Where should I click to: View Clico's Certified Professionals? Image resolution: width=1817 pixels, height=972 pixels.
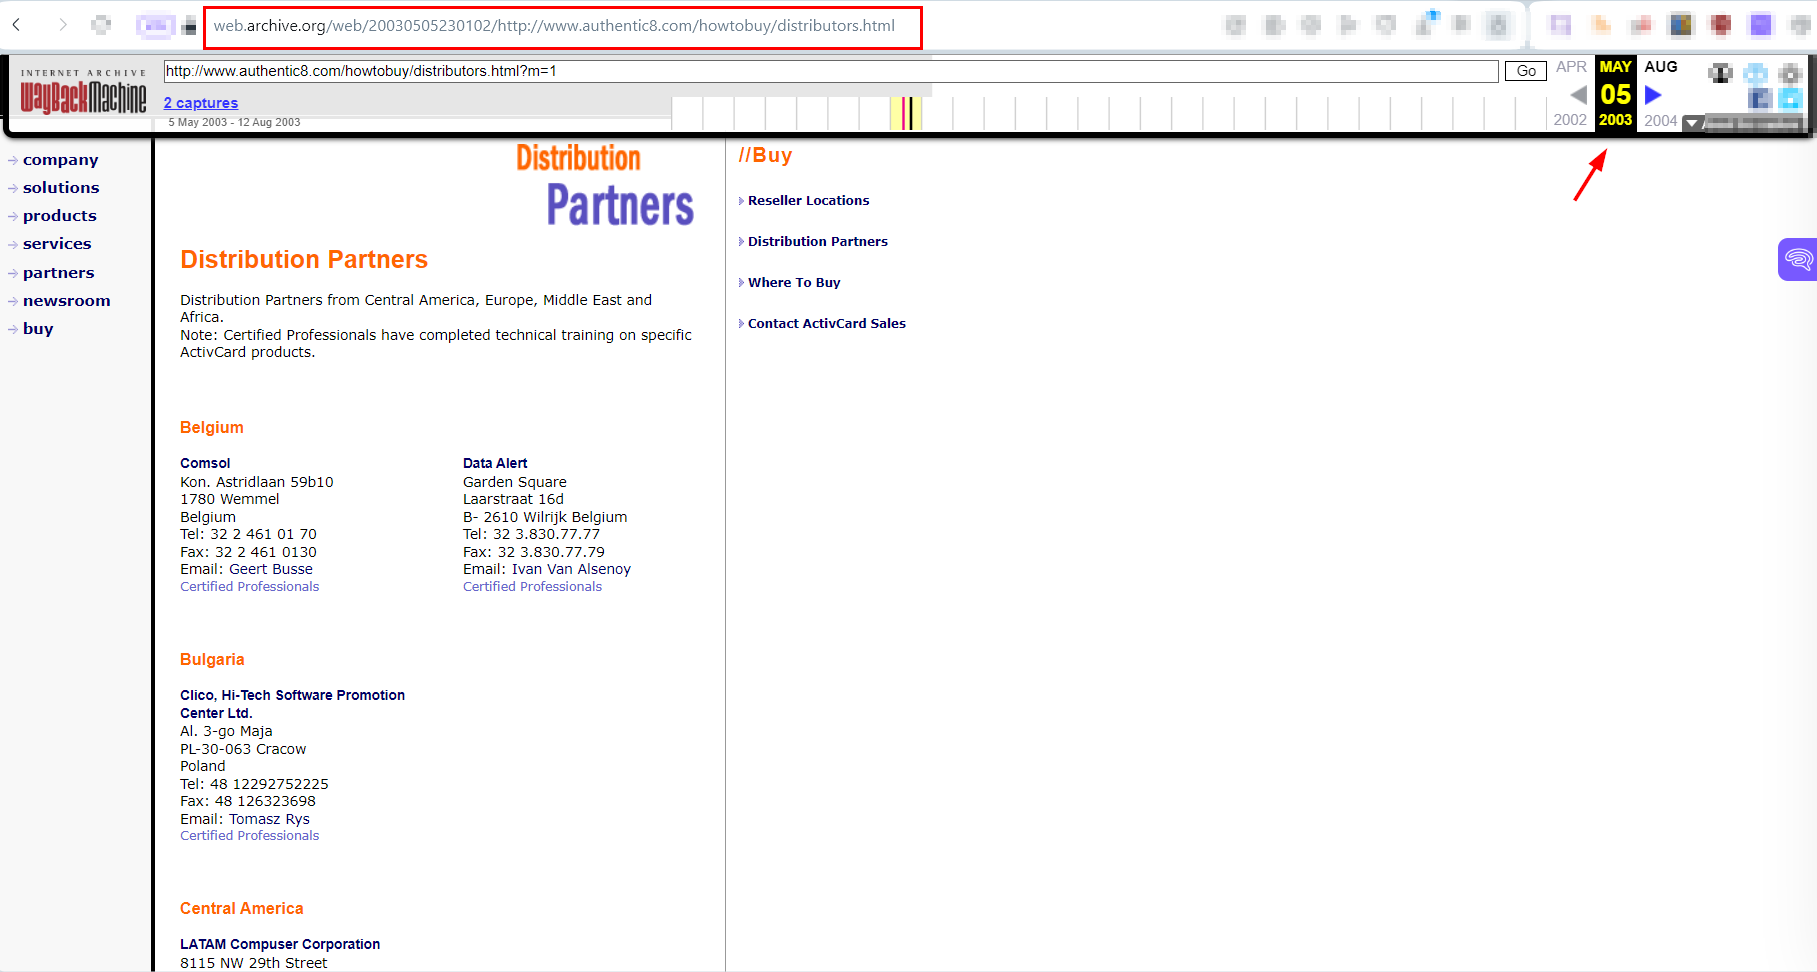pyautogui.click(x=250, y=836)
